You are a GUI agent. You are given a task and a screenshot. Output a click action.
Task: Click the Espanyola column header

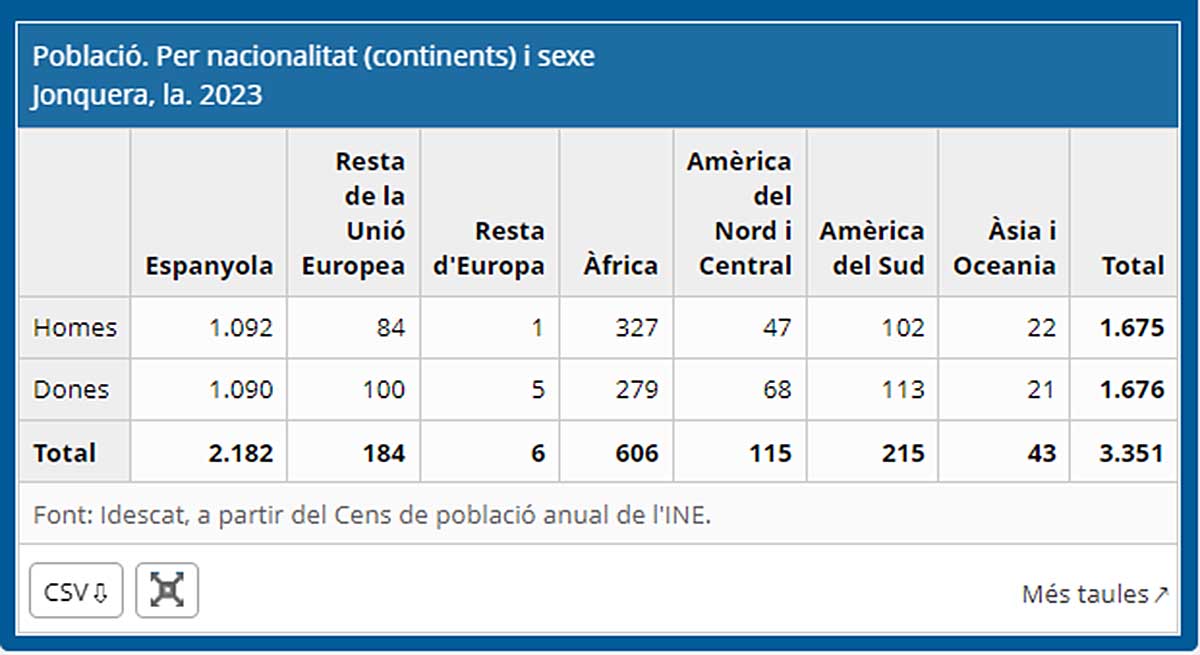[x=208, y=266]
